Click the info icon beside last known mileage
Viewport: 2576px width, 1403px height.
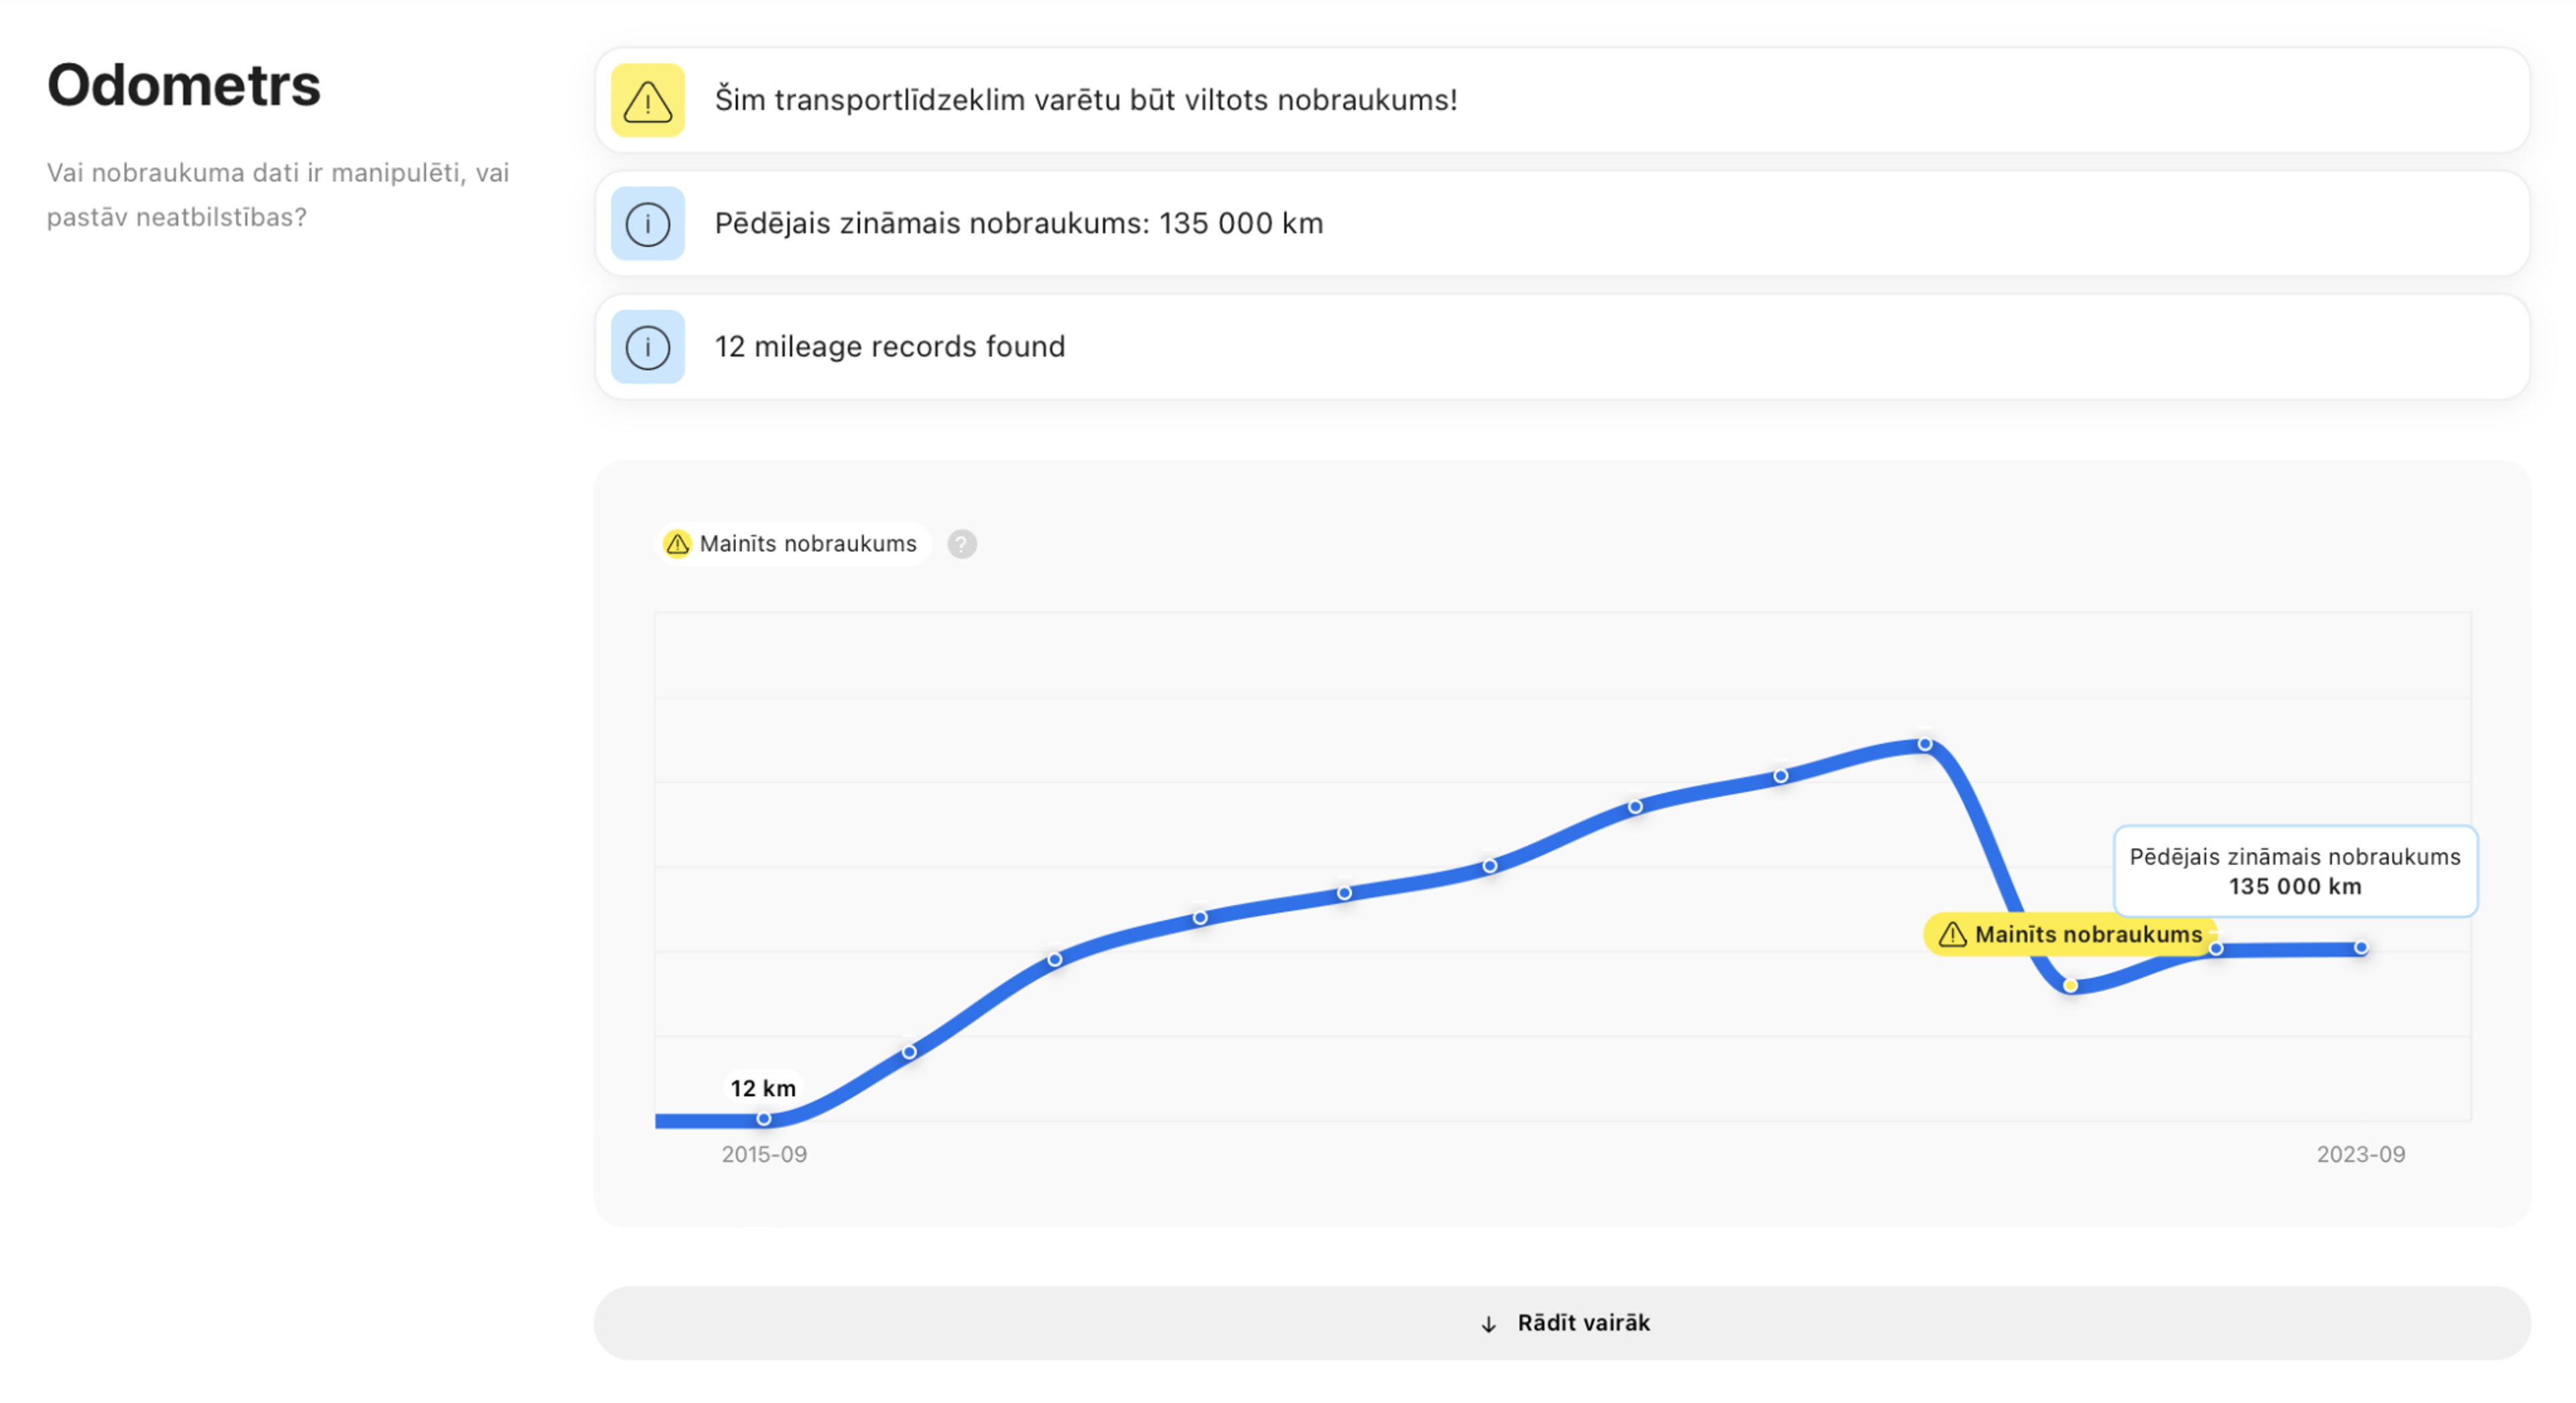click(647, 224)
